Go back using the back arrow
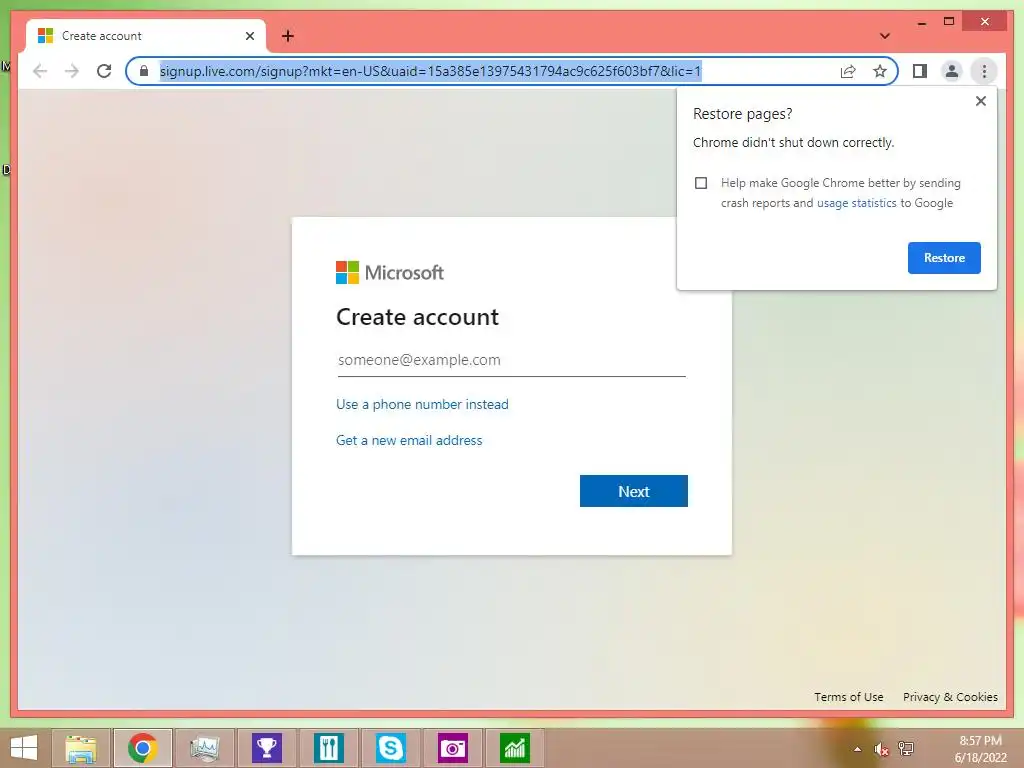 click(x=40, y=71)
